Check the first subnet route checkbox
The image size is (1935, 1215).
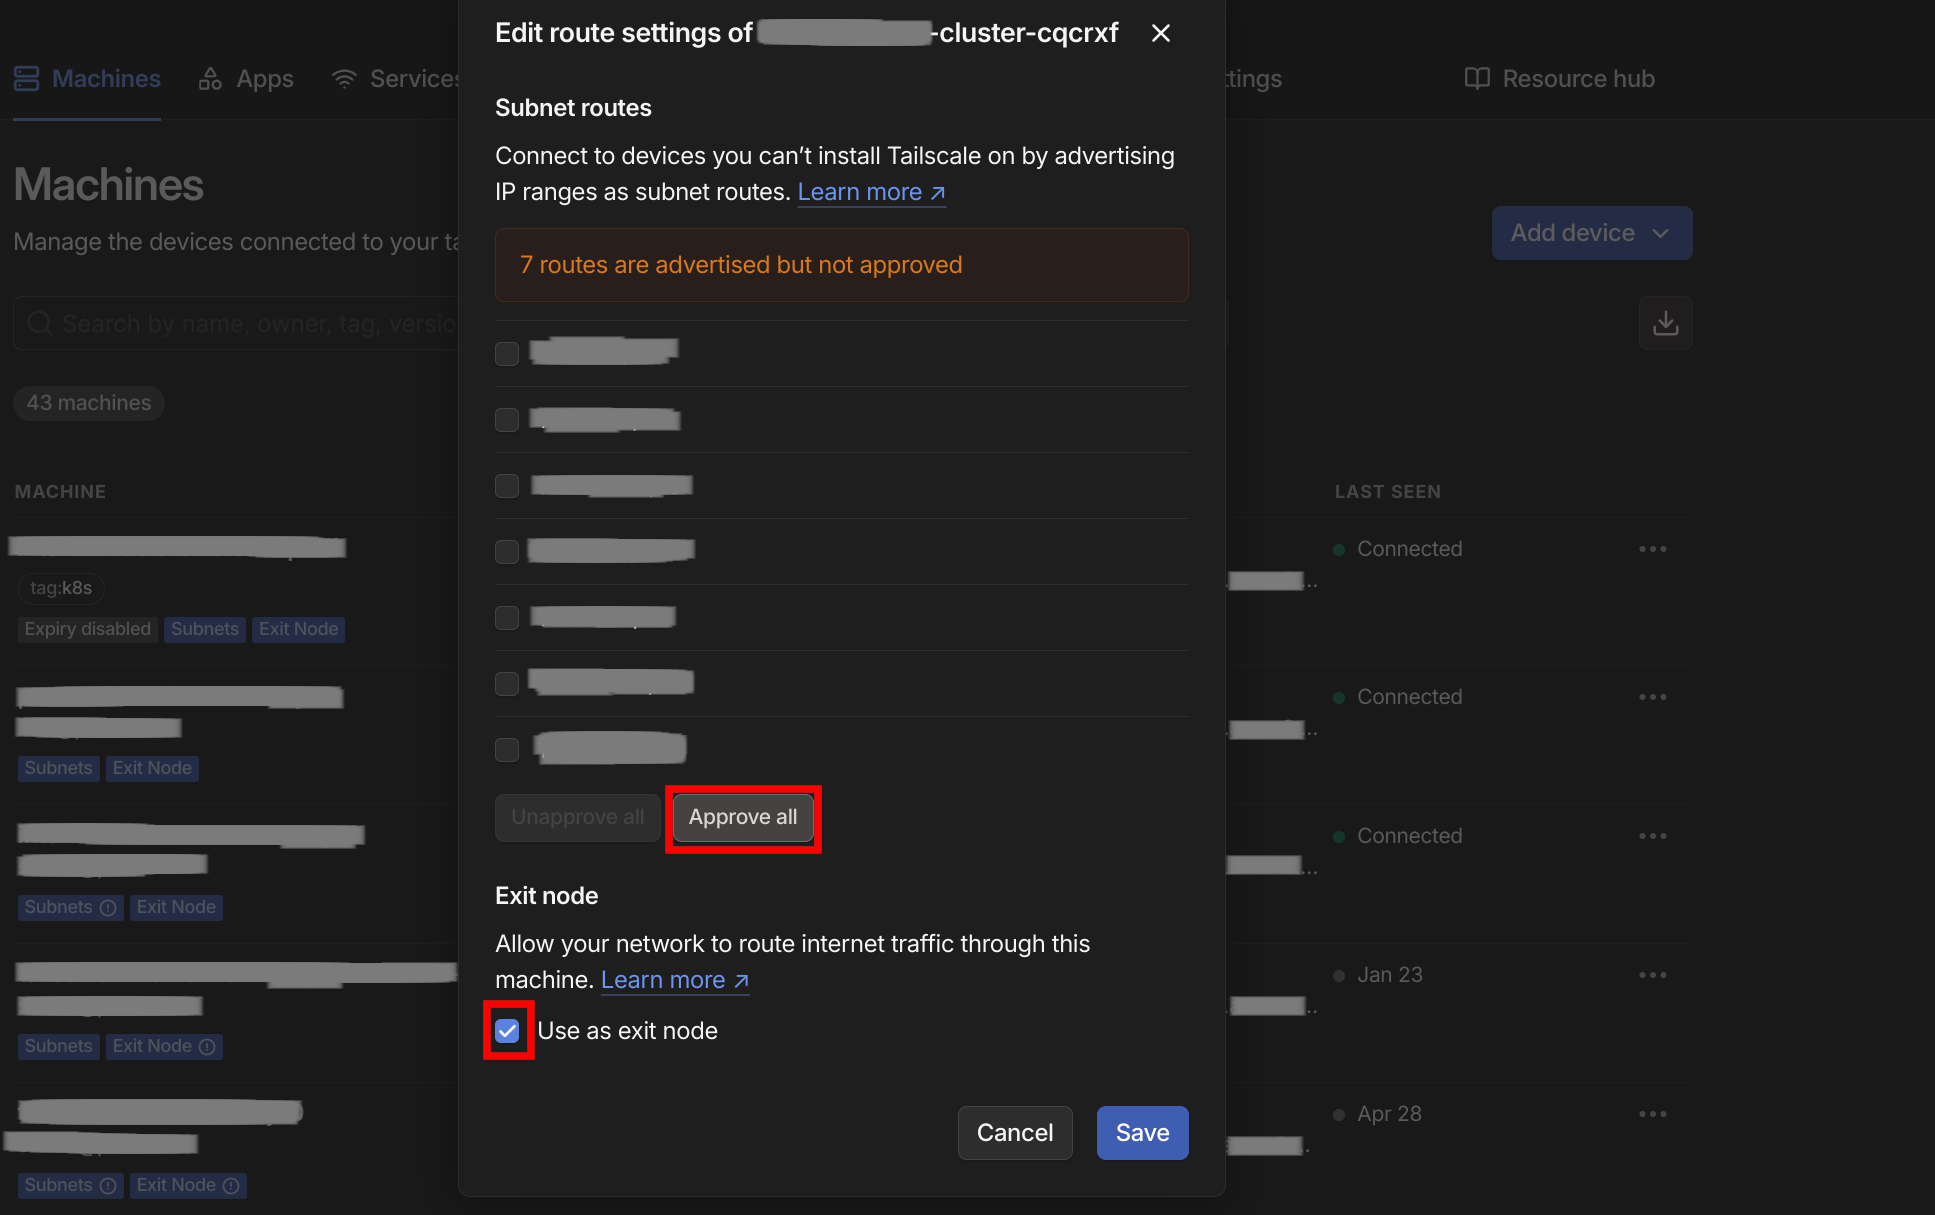point(507,353)
